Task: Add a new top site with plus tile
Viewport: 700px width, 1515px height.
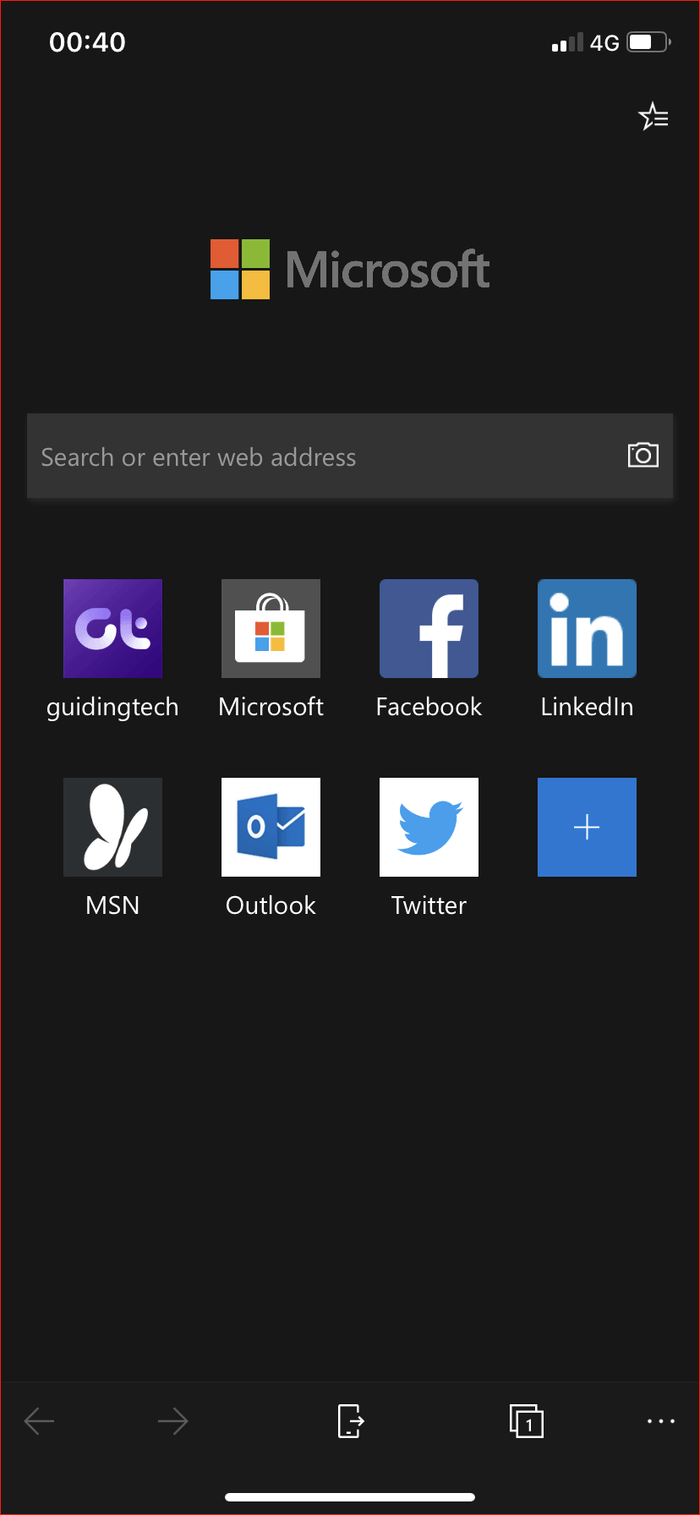Action: point(587,827)
